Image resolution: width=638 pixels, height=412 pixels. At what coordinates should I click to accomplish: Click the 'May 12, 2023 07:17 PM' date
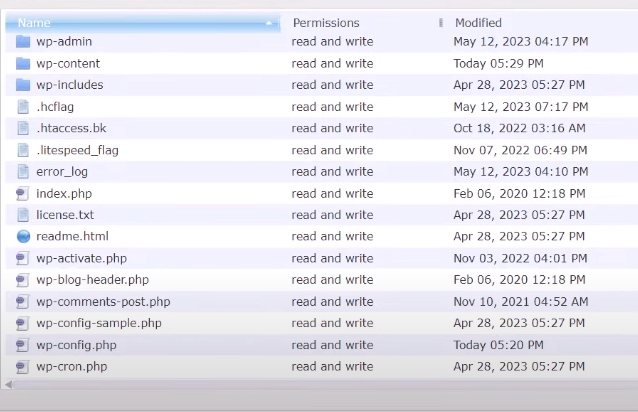tap(521, 107)
